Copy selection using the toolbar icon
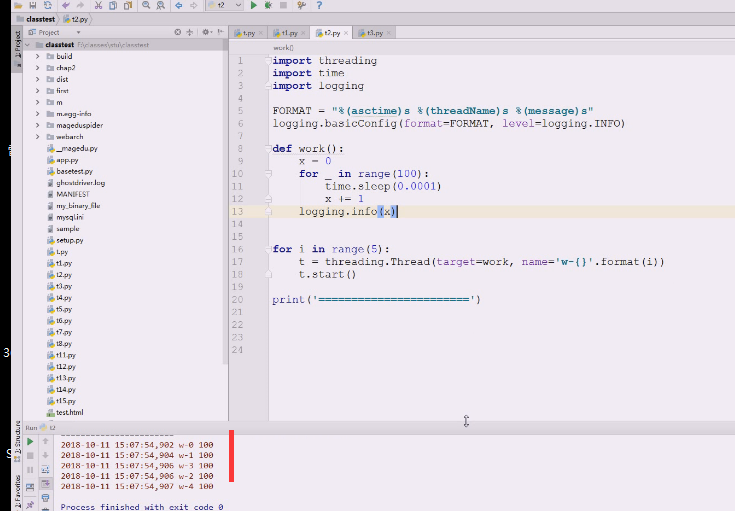Screen dimensions: 735x511 coord(113,5)
